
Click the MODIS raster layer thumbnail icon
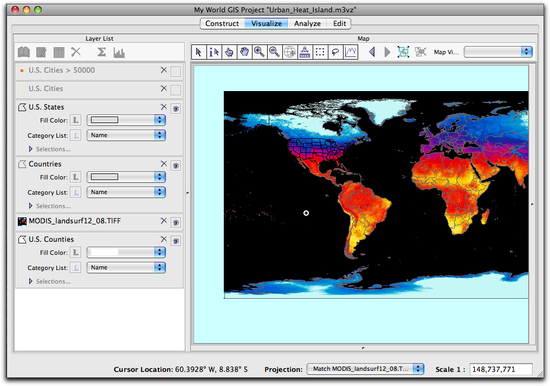tap(22, 221)
